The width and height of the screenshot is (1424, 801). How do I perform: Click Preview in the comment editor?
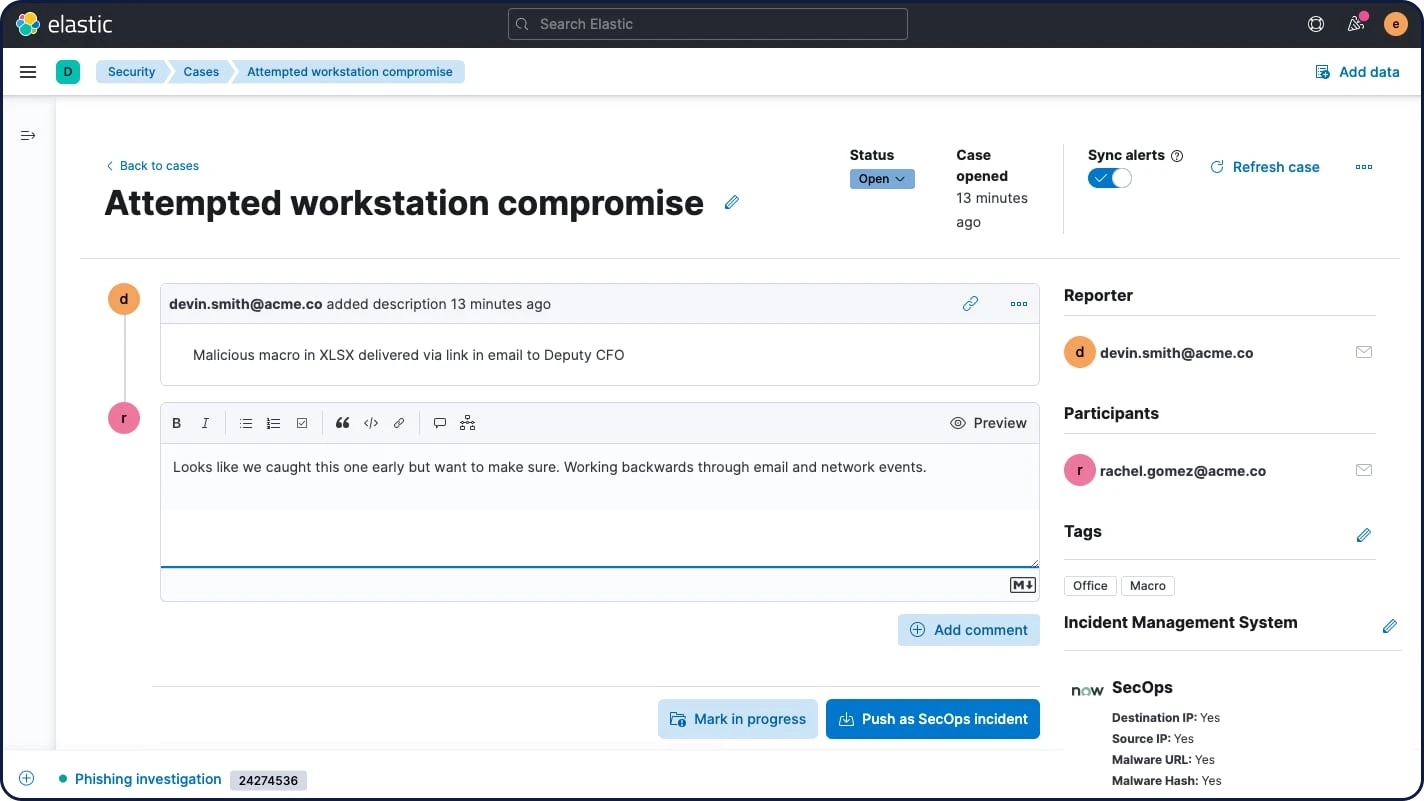(x=988, y=423)
